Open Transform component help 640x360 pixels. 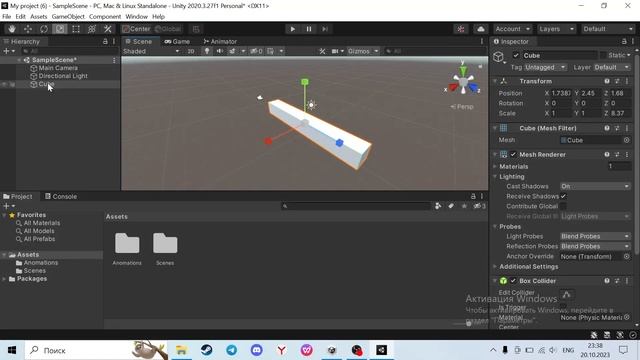coord(607,81)
